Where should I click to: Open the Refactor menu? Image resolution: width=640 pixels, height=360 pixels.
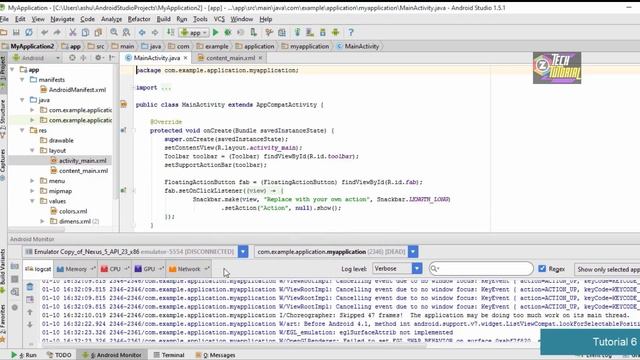click(x=139, y=19)
